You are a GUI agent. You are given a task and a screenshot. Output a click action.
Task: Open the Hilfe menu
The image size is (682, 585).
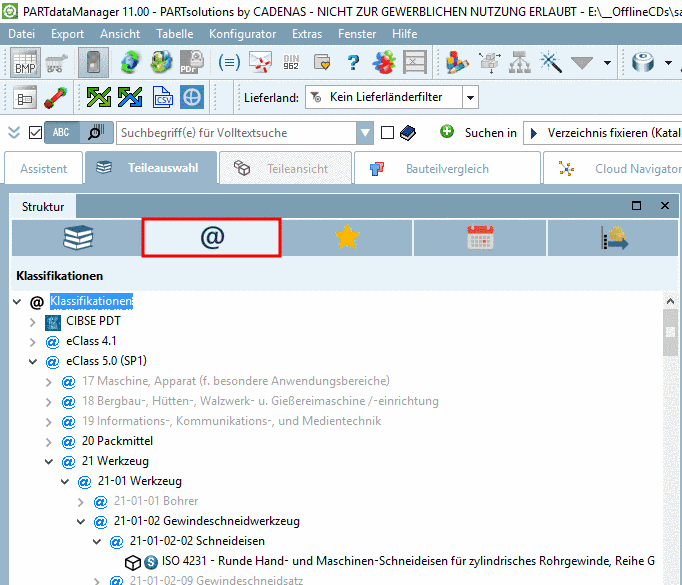click(x=405, y=34)
